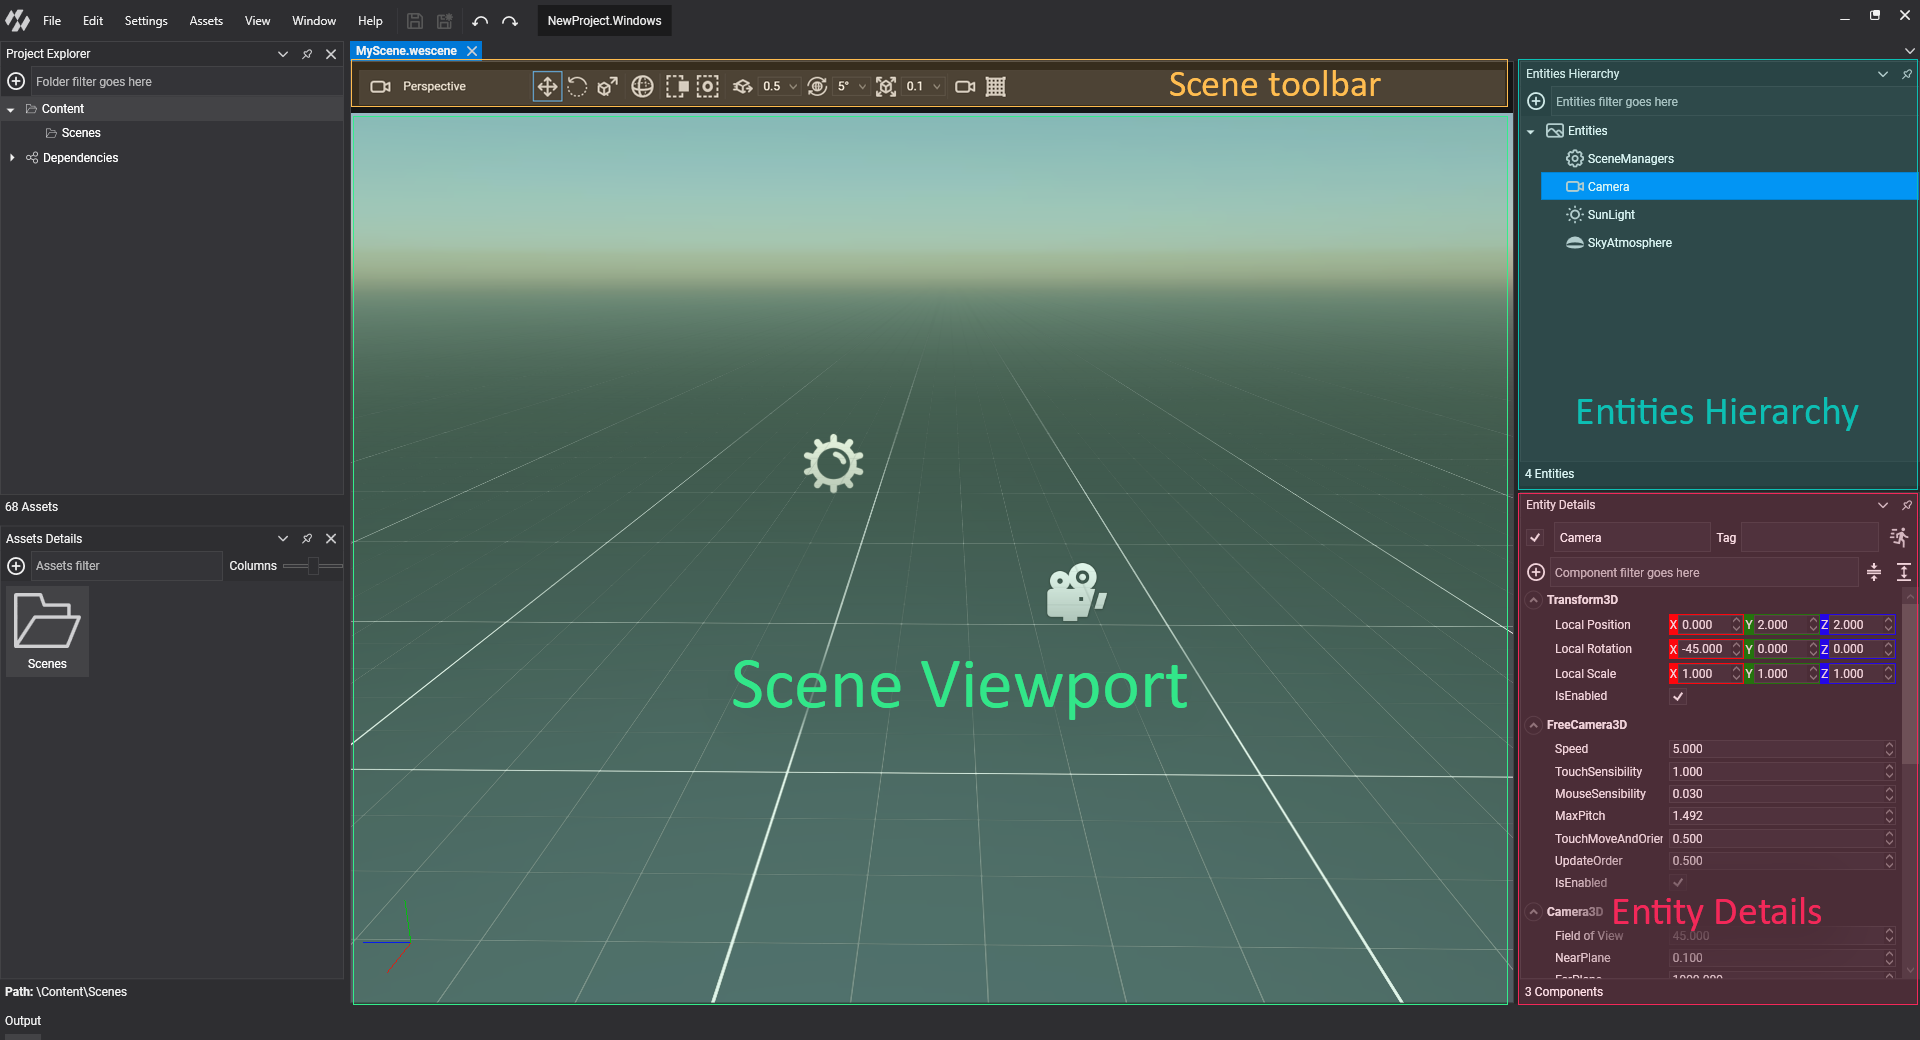
Task: Open the rotation snap 5° dropdown
Action: pos(862,87)
